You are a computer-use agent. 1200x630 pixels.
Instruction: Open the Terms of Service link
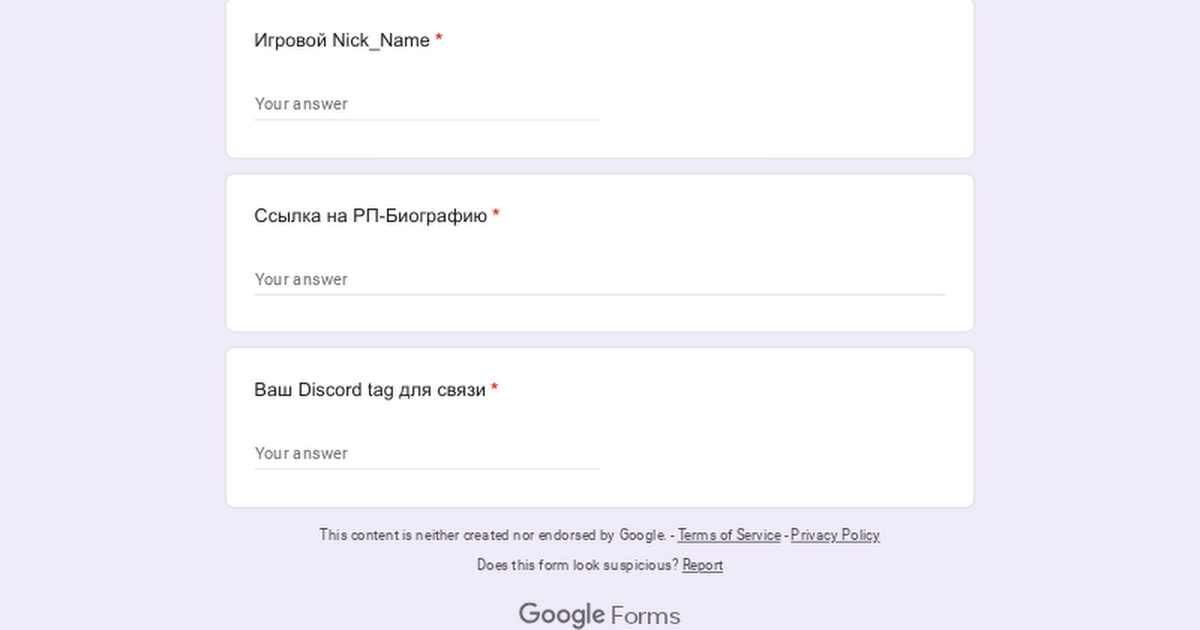pyautogui.click(x=729, y=535)
